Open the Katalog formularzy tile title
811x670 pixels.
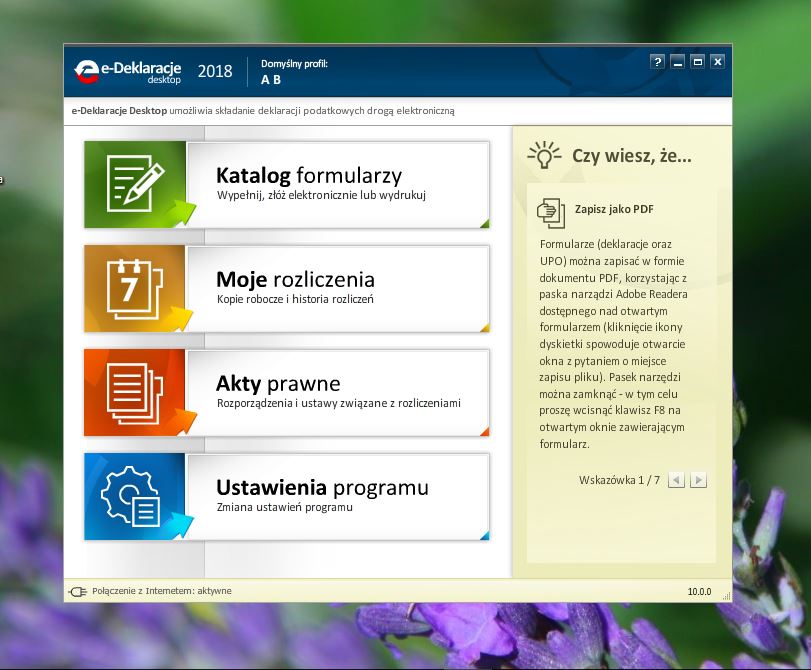point(308,176)
